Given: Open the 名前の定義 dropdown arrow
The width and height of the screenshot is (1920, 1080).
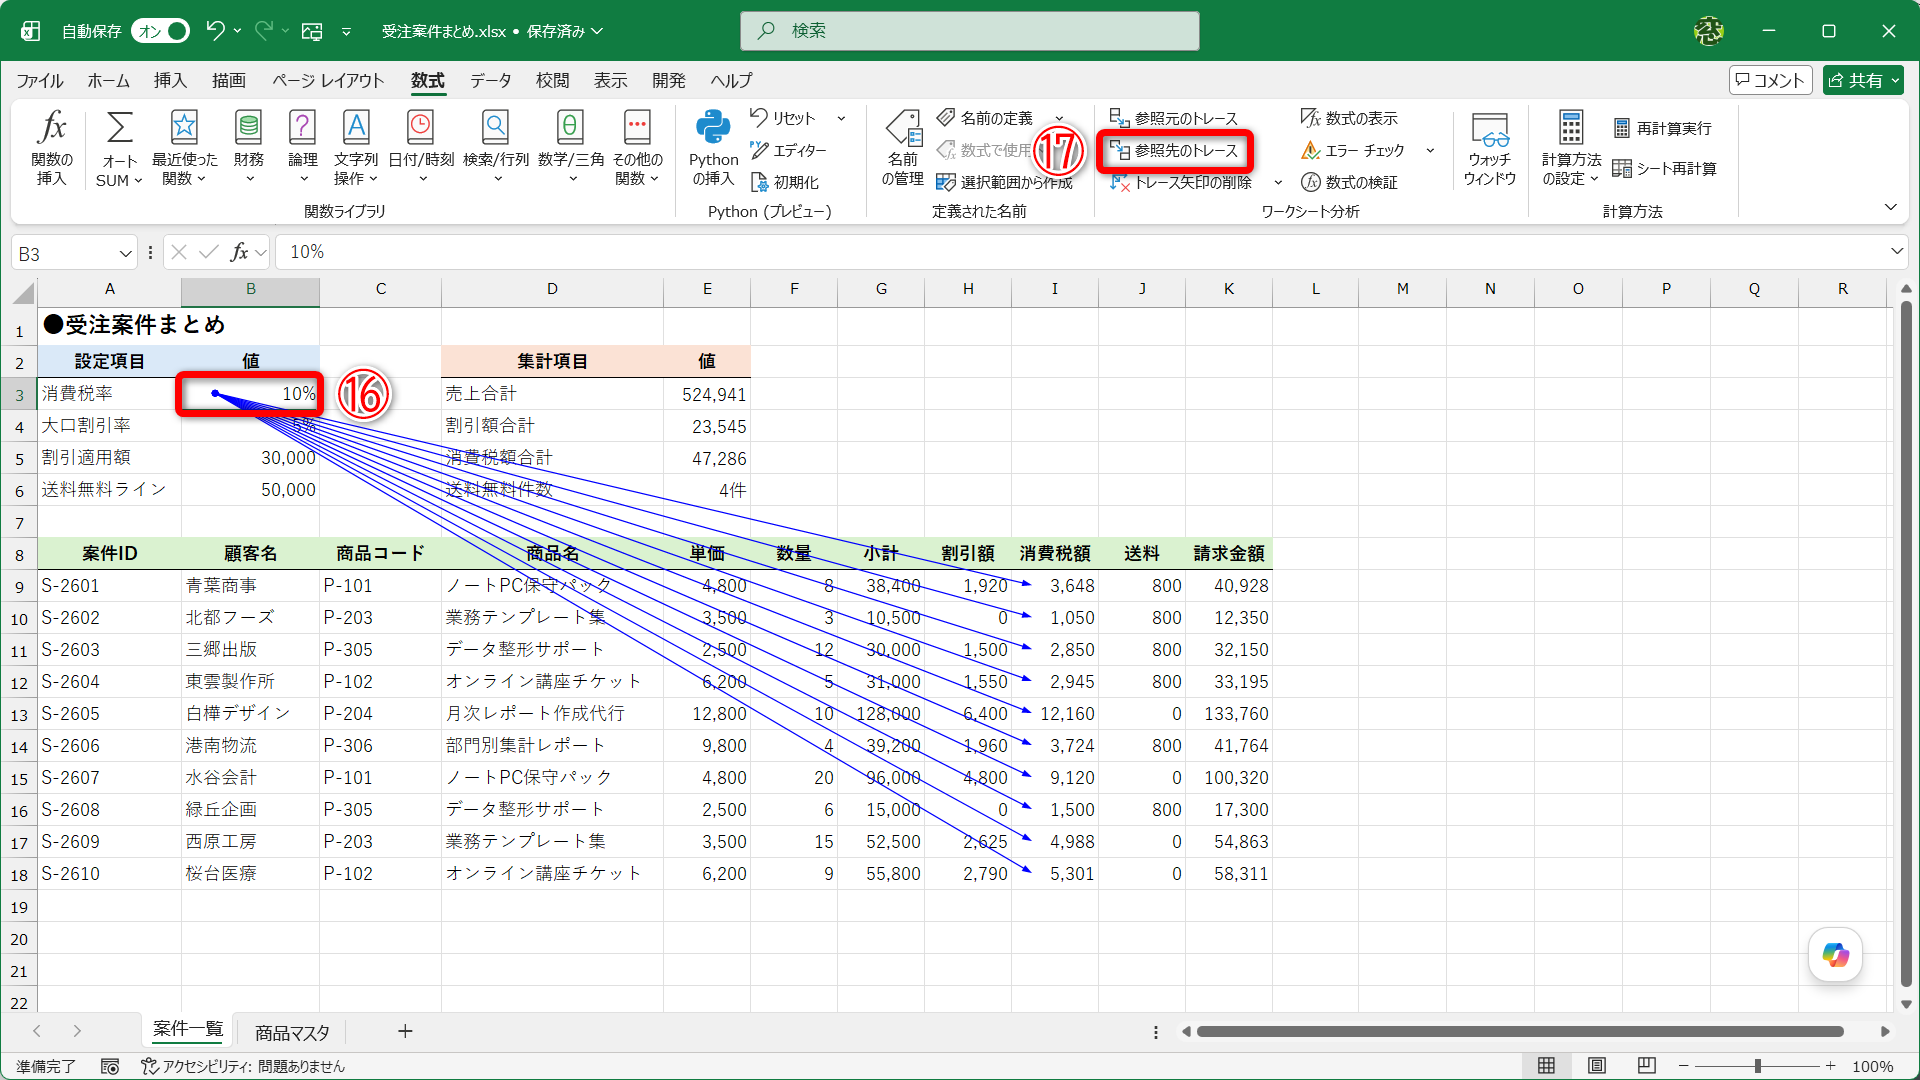Looking at the screenshot, I should coord(1060,118).
